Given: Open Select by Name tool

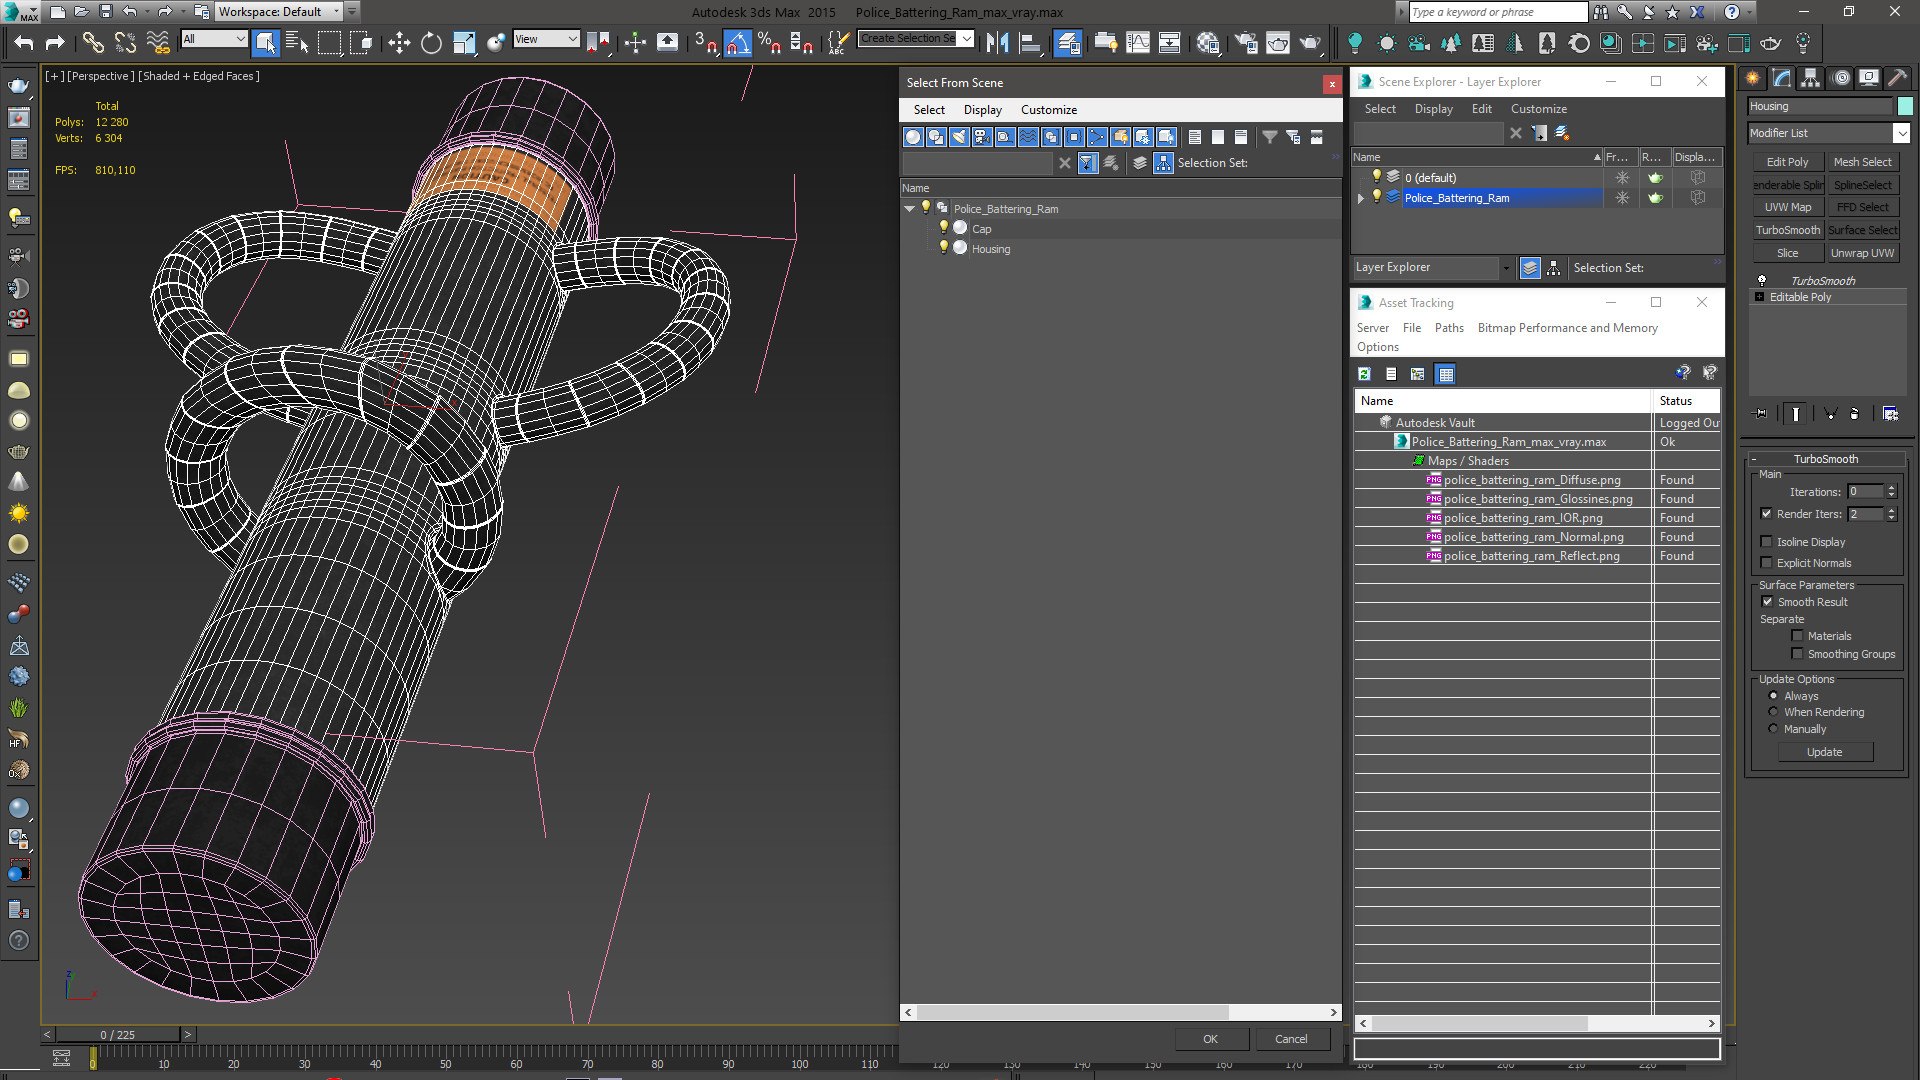Looking at the screenshot, I should tap(297, 42).
